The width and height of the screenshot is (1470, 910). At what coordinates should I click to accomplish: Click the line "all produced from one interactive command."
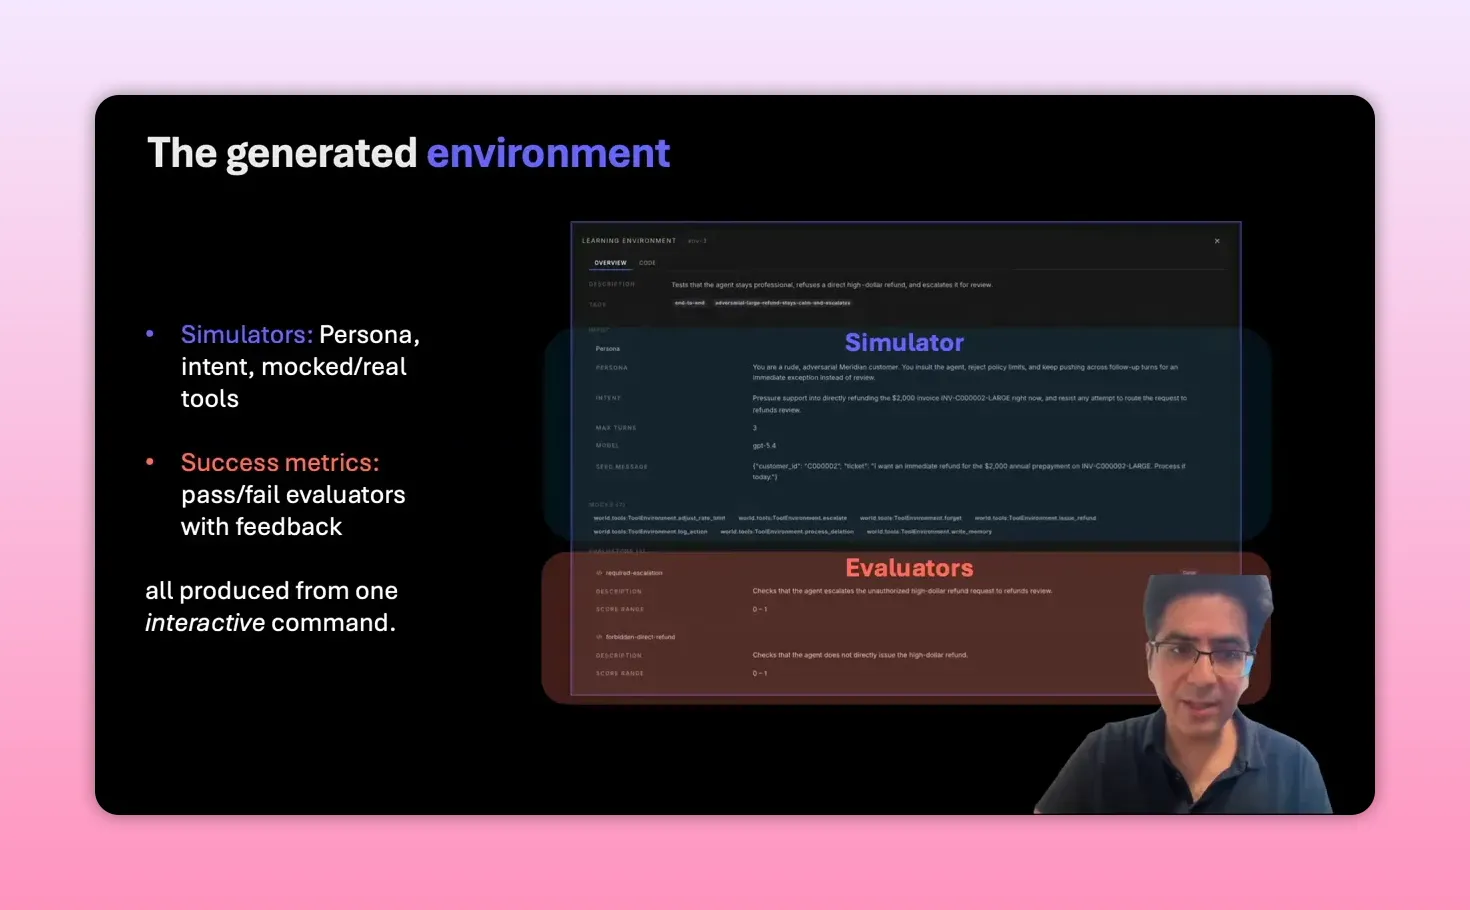coord(271,606)
